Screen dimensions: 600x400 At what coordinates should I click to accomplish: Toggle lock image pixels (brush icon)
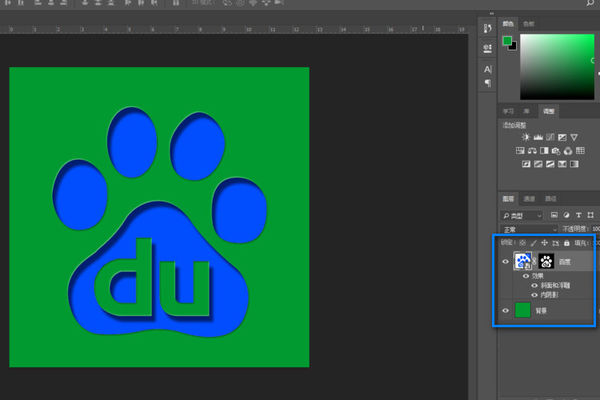534,243
